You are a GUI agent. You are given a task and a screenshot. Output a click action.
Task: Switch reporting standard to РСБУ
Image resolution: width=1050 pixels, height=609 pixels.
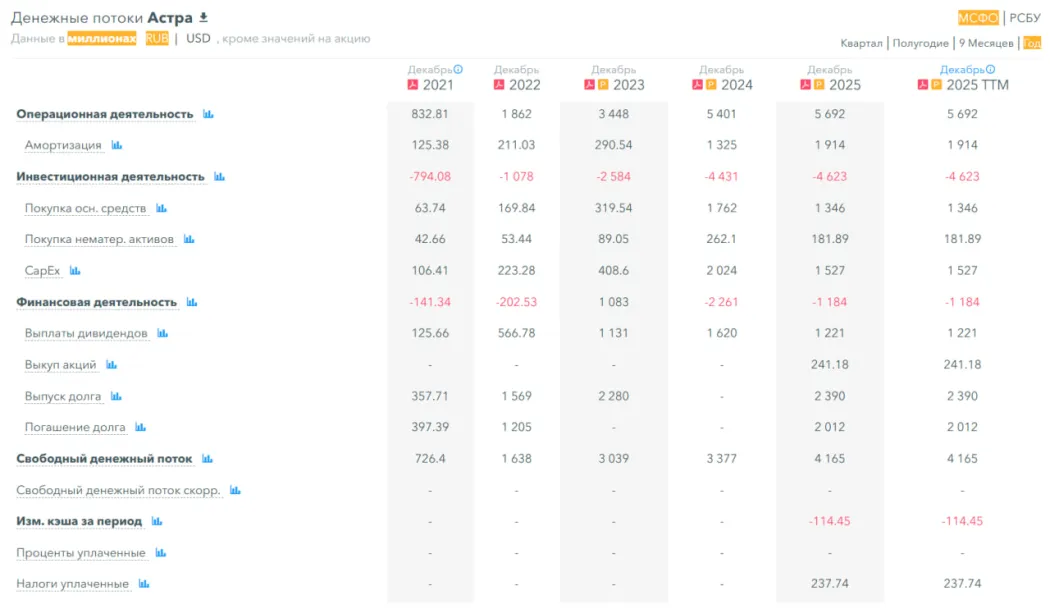1025,18
